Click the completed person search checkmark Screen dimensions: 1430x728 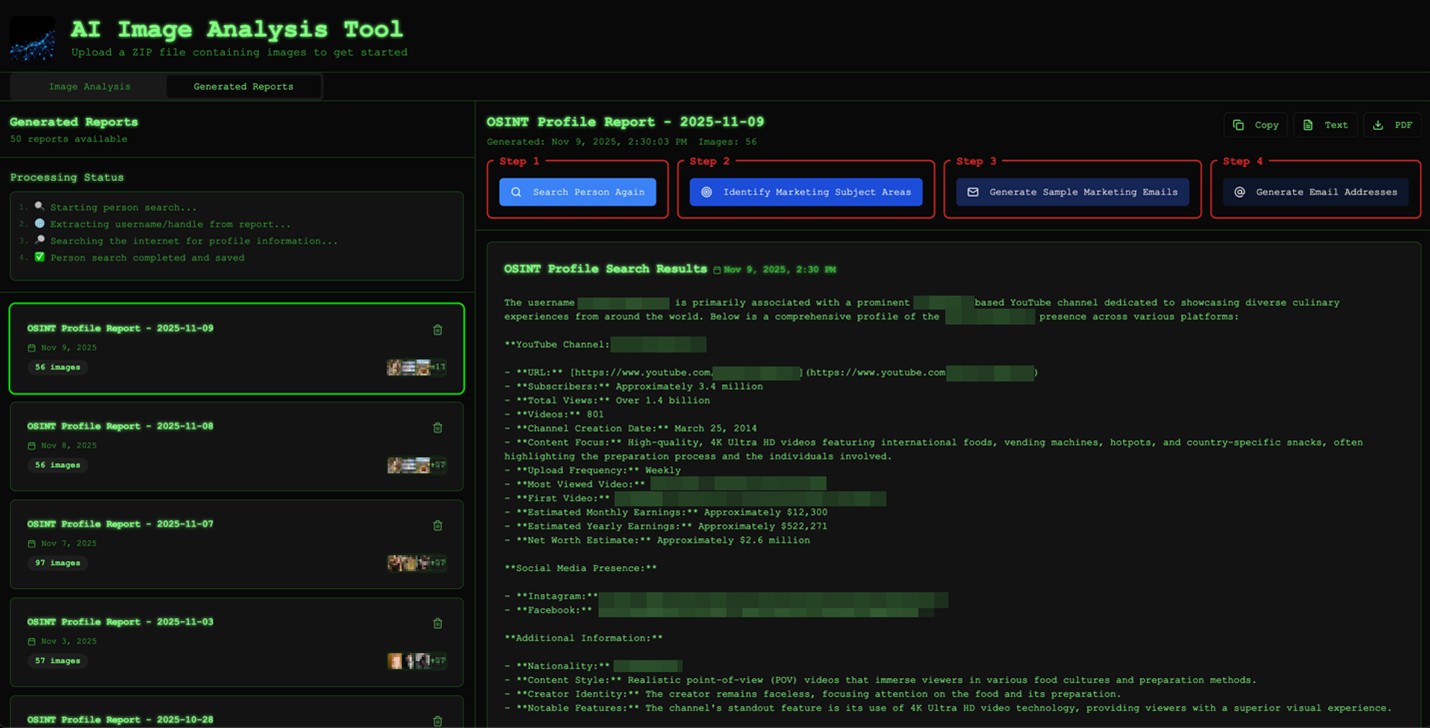coord(40,257)
